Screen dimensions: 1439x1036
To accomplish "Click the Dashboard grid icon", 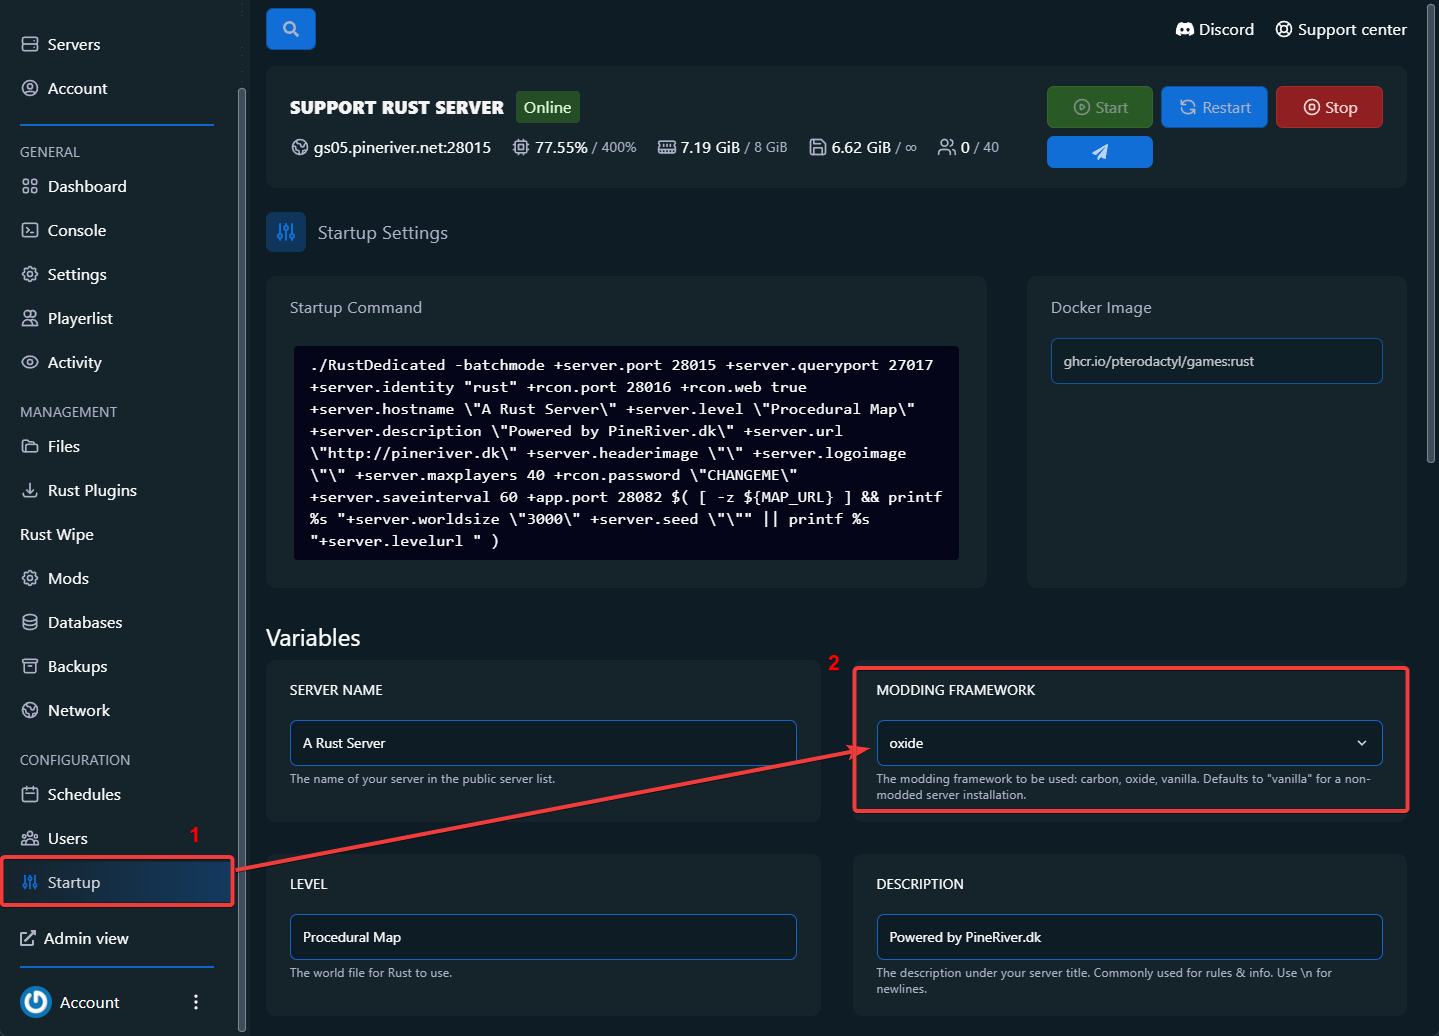I will (30, 186).
